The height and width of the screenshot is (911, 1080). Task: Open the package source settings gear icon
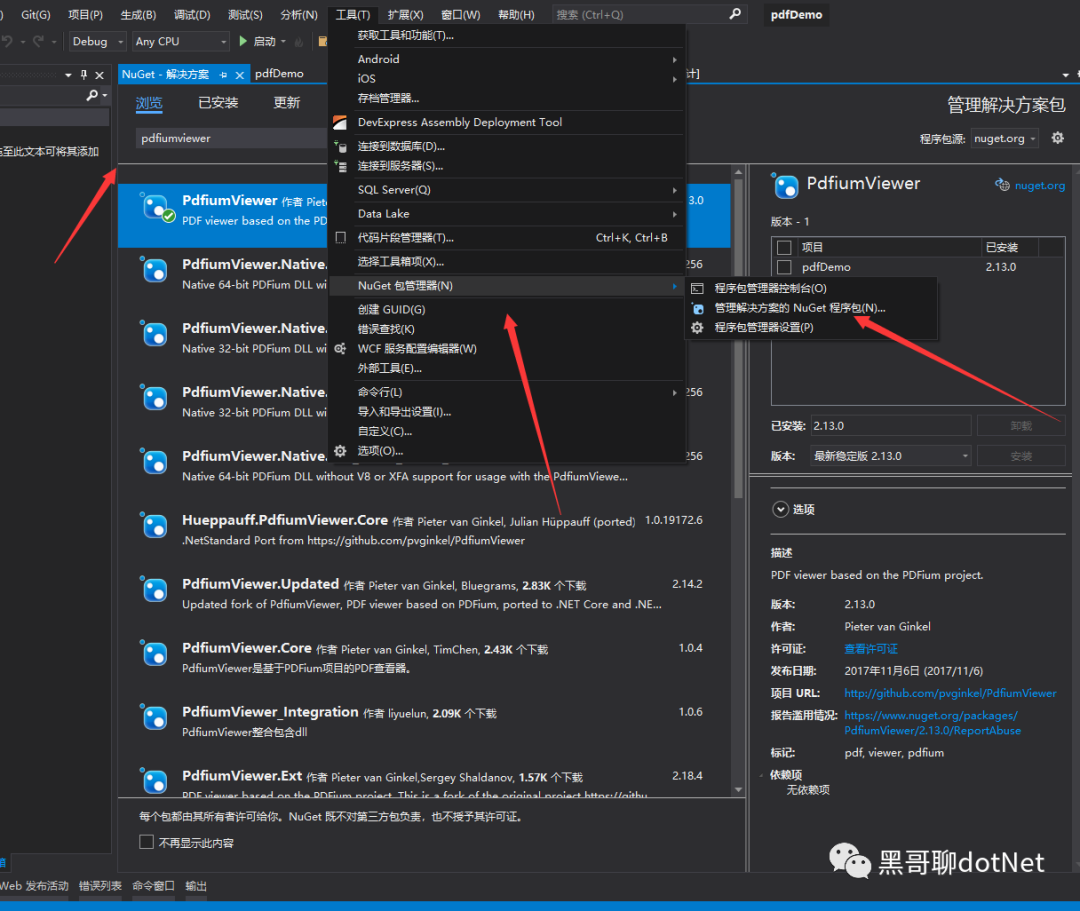point(1057,138)
